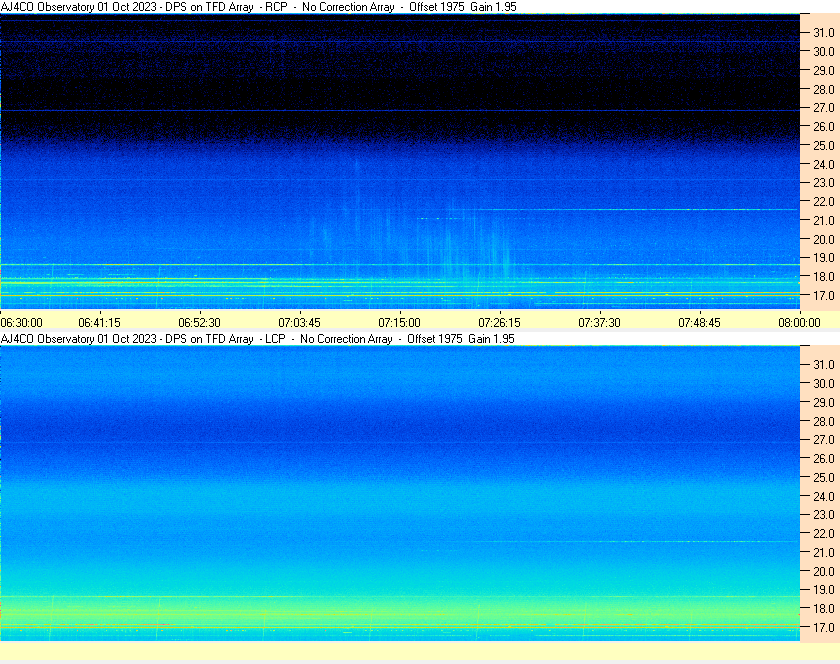The width and height of the screenshot is (840, 664).
Task: Click the LCP spectrogram title text
Action: [258, 339]
